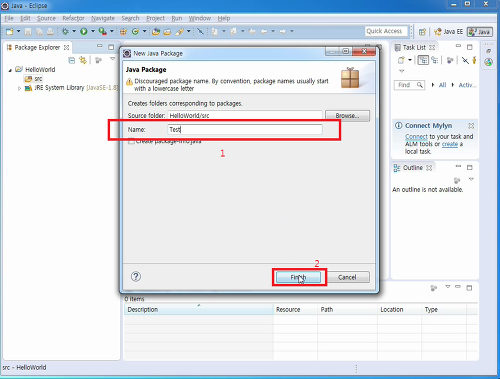Screen dimensions: 500x379
Task: Click the green Run icon in the toolbar
Action: [x=84, y=31]
